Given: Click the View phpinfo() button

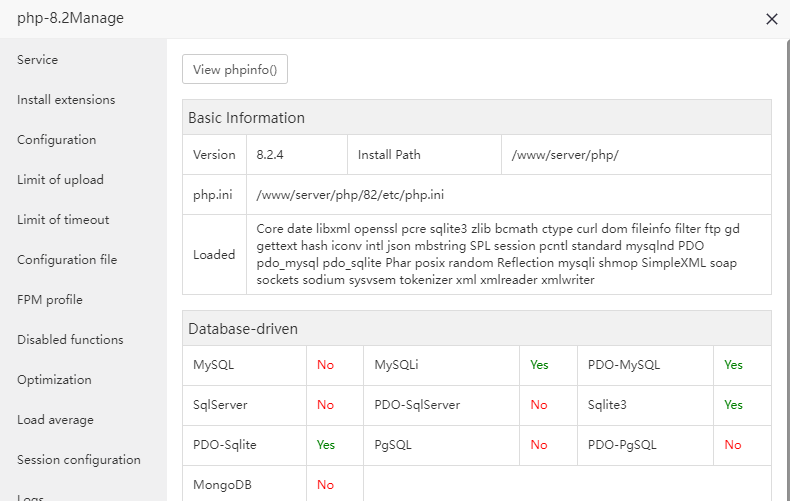Looking at the screenshot, I should tap(235, 70).
